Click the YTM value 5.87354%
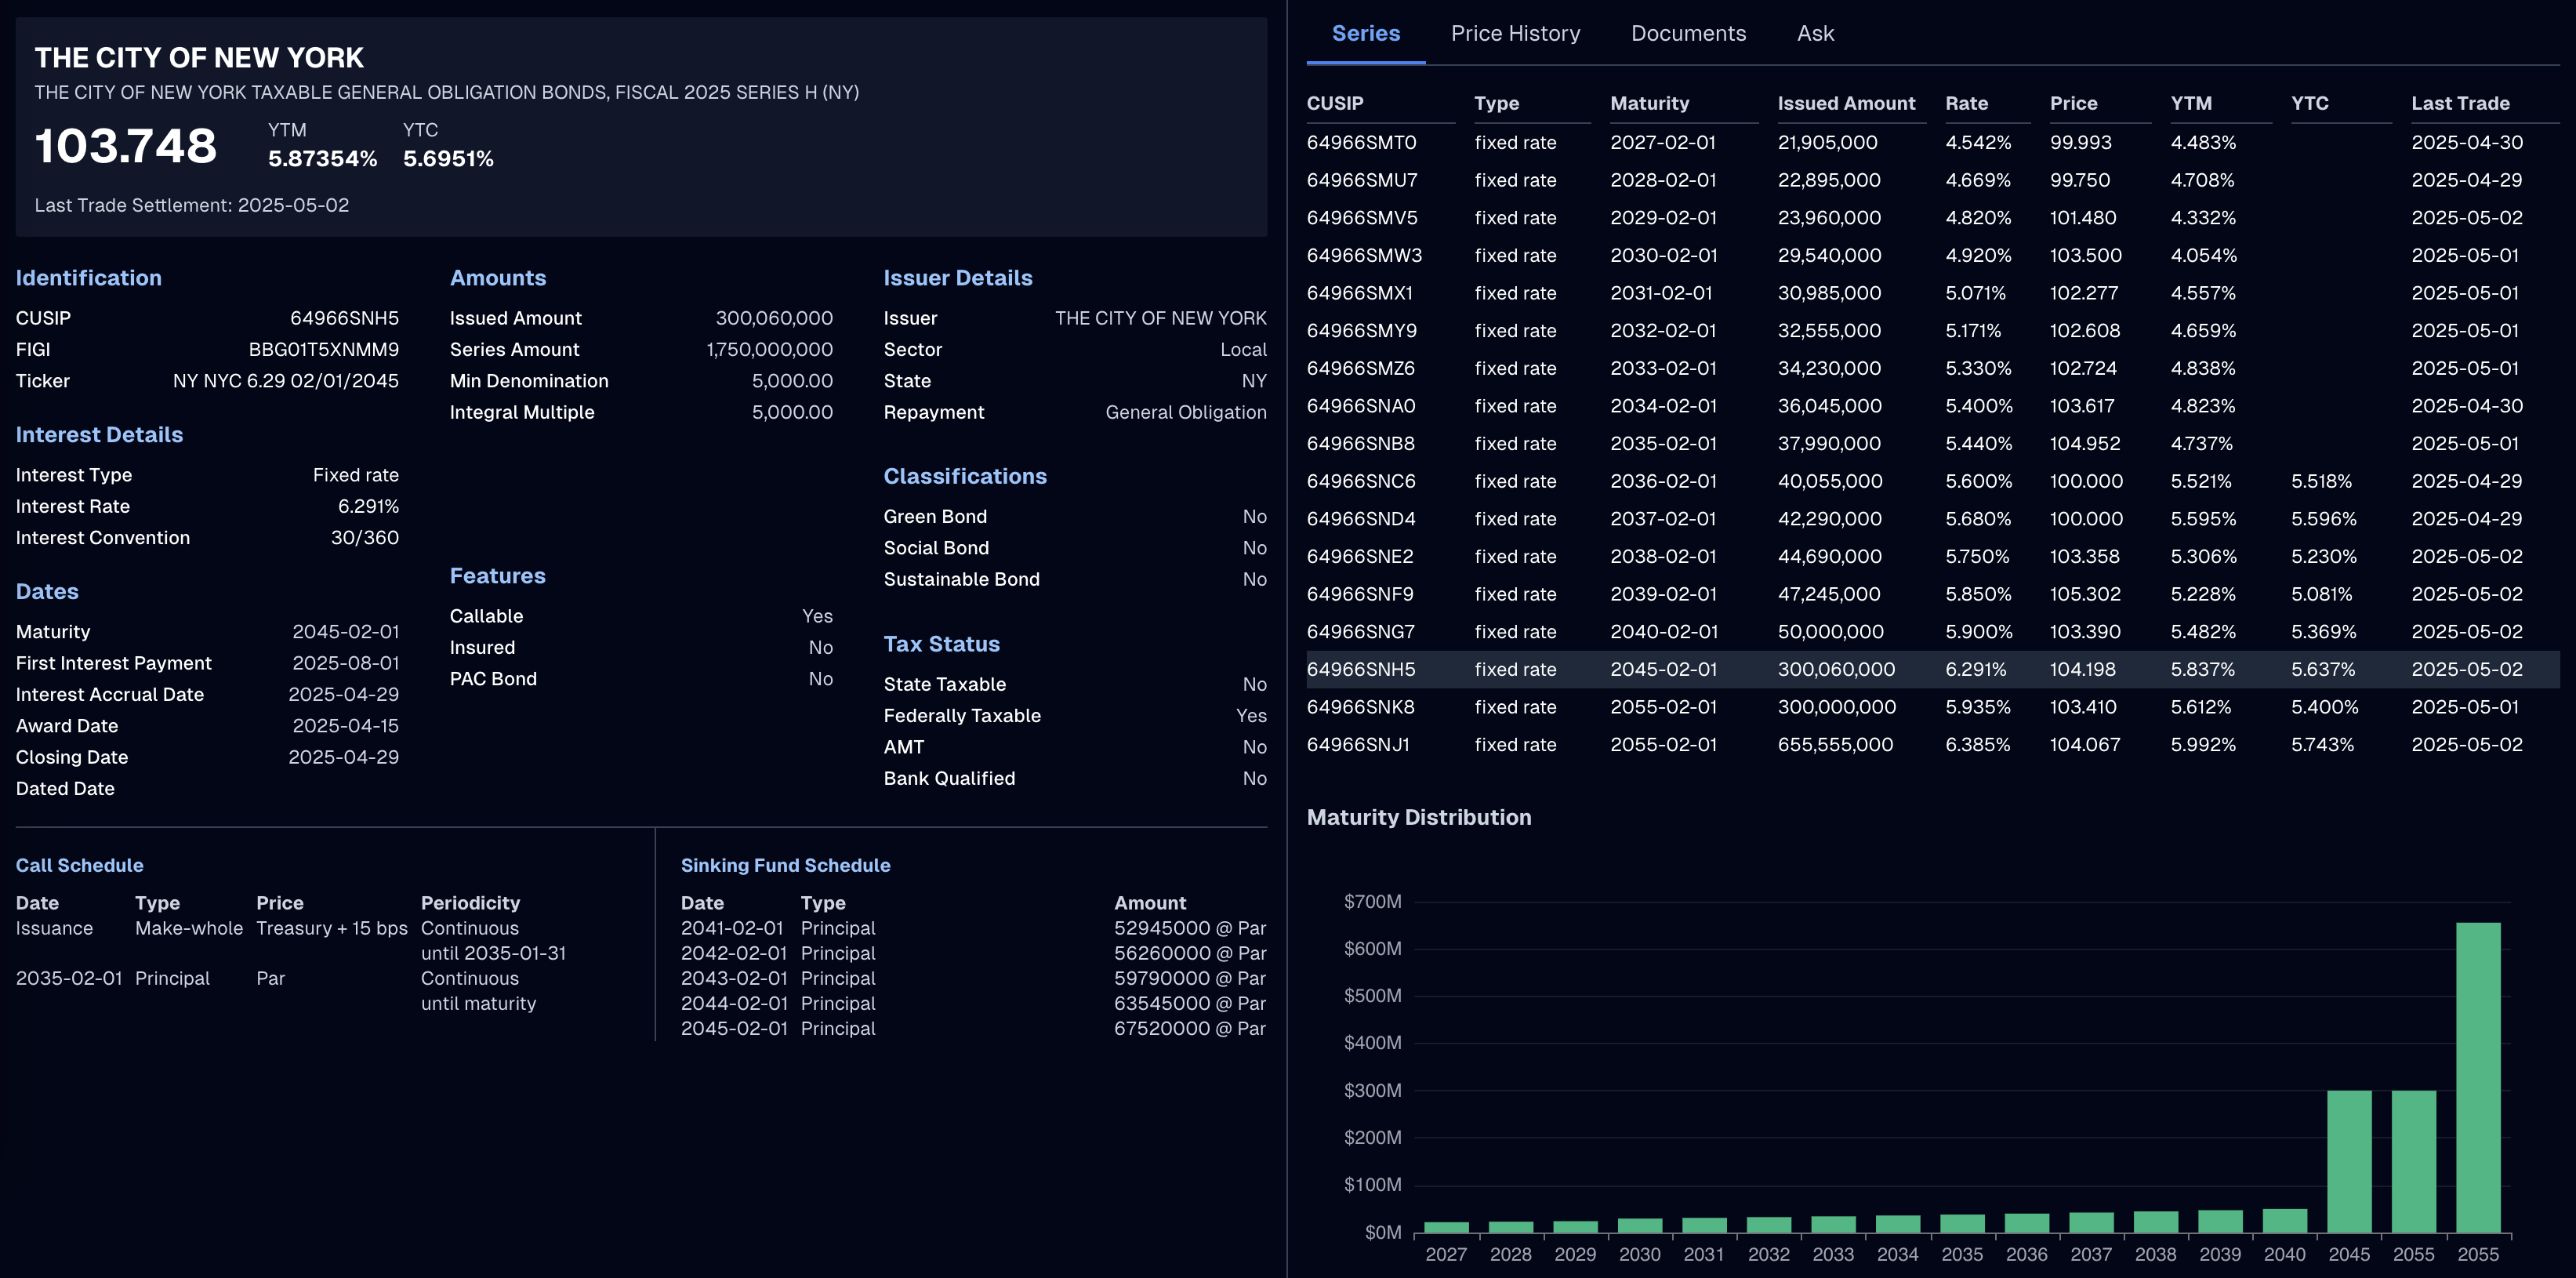 (322, 159)
